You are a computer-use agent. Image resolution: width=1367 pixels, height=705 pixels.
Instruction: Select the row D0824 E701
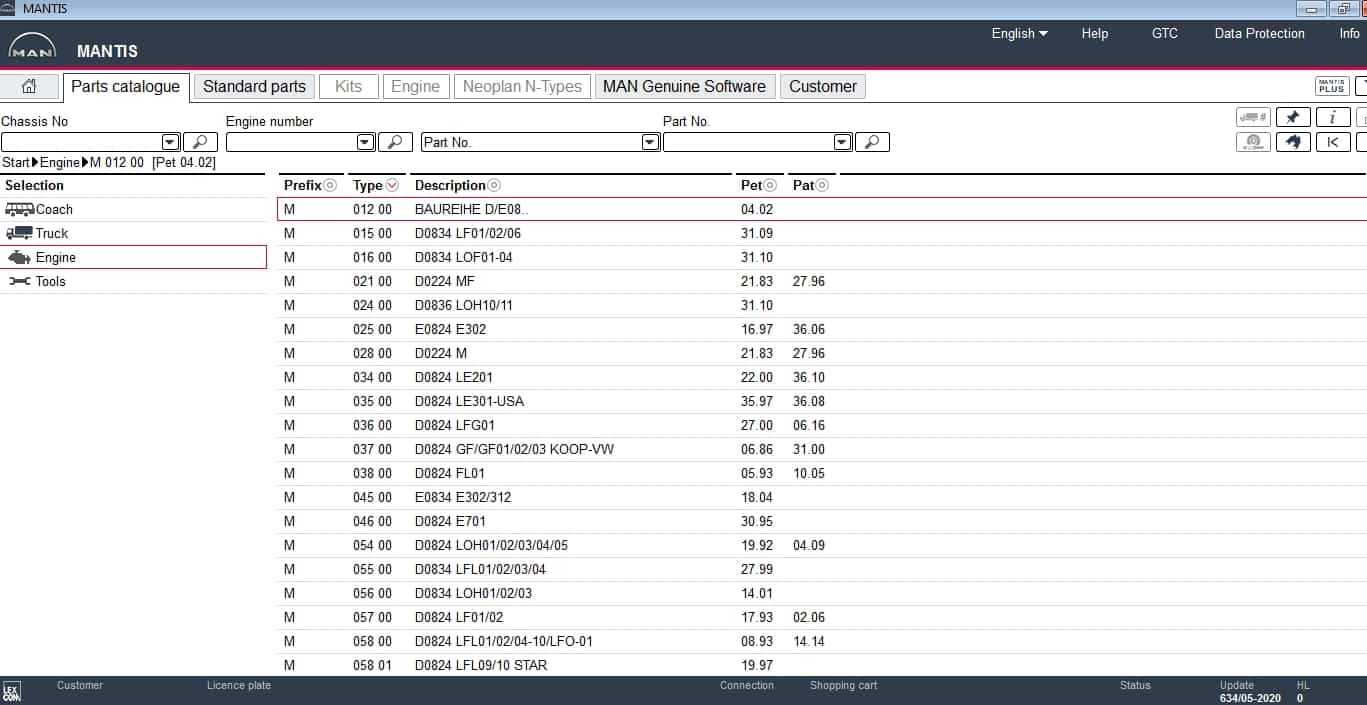coord(821,521)
